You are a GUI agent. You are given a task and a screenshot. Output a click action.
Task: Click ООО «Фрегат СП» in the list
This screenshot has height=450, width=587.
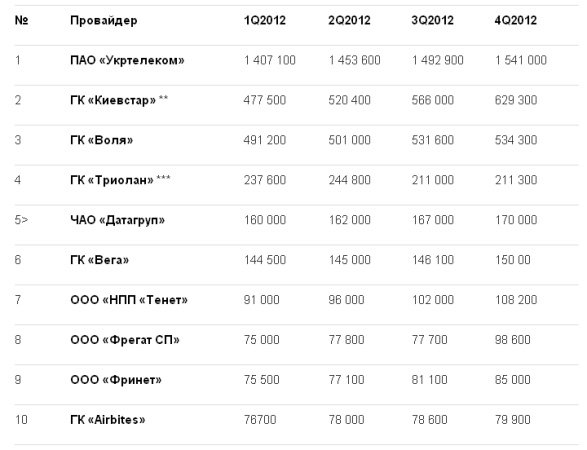[125, 340]
